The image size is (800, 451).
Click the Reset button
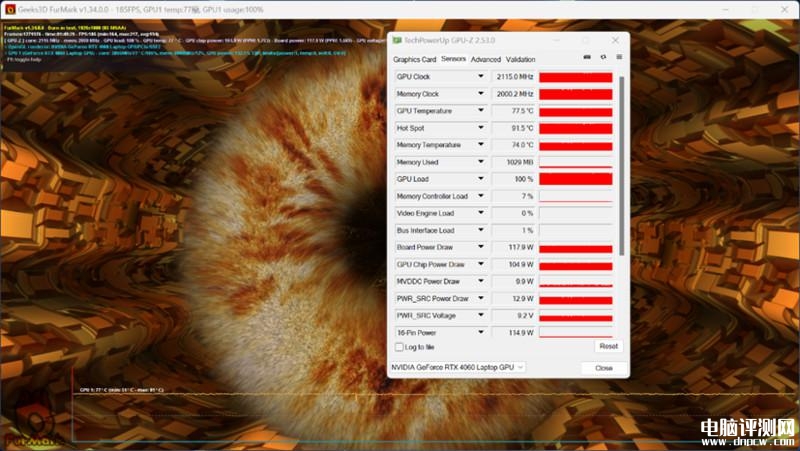608,346
